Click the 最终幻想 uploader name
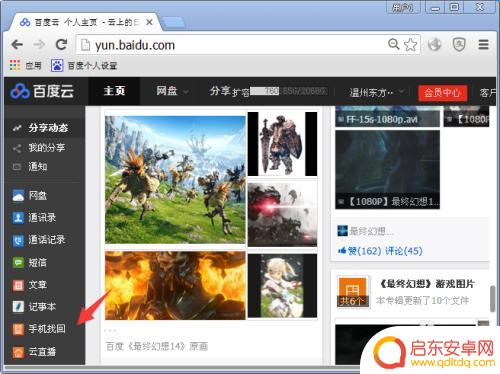The width and height of the screenshot is (500, 374). point(371,231)
